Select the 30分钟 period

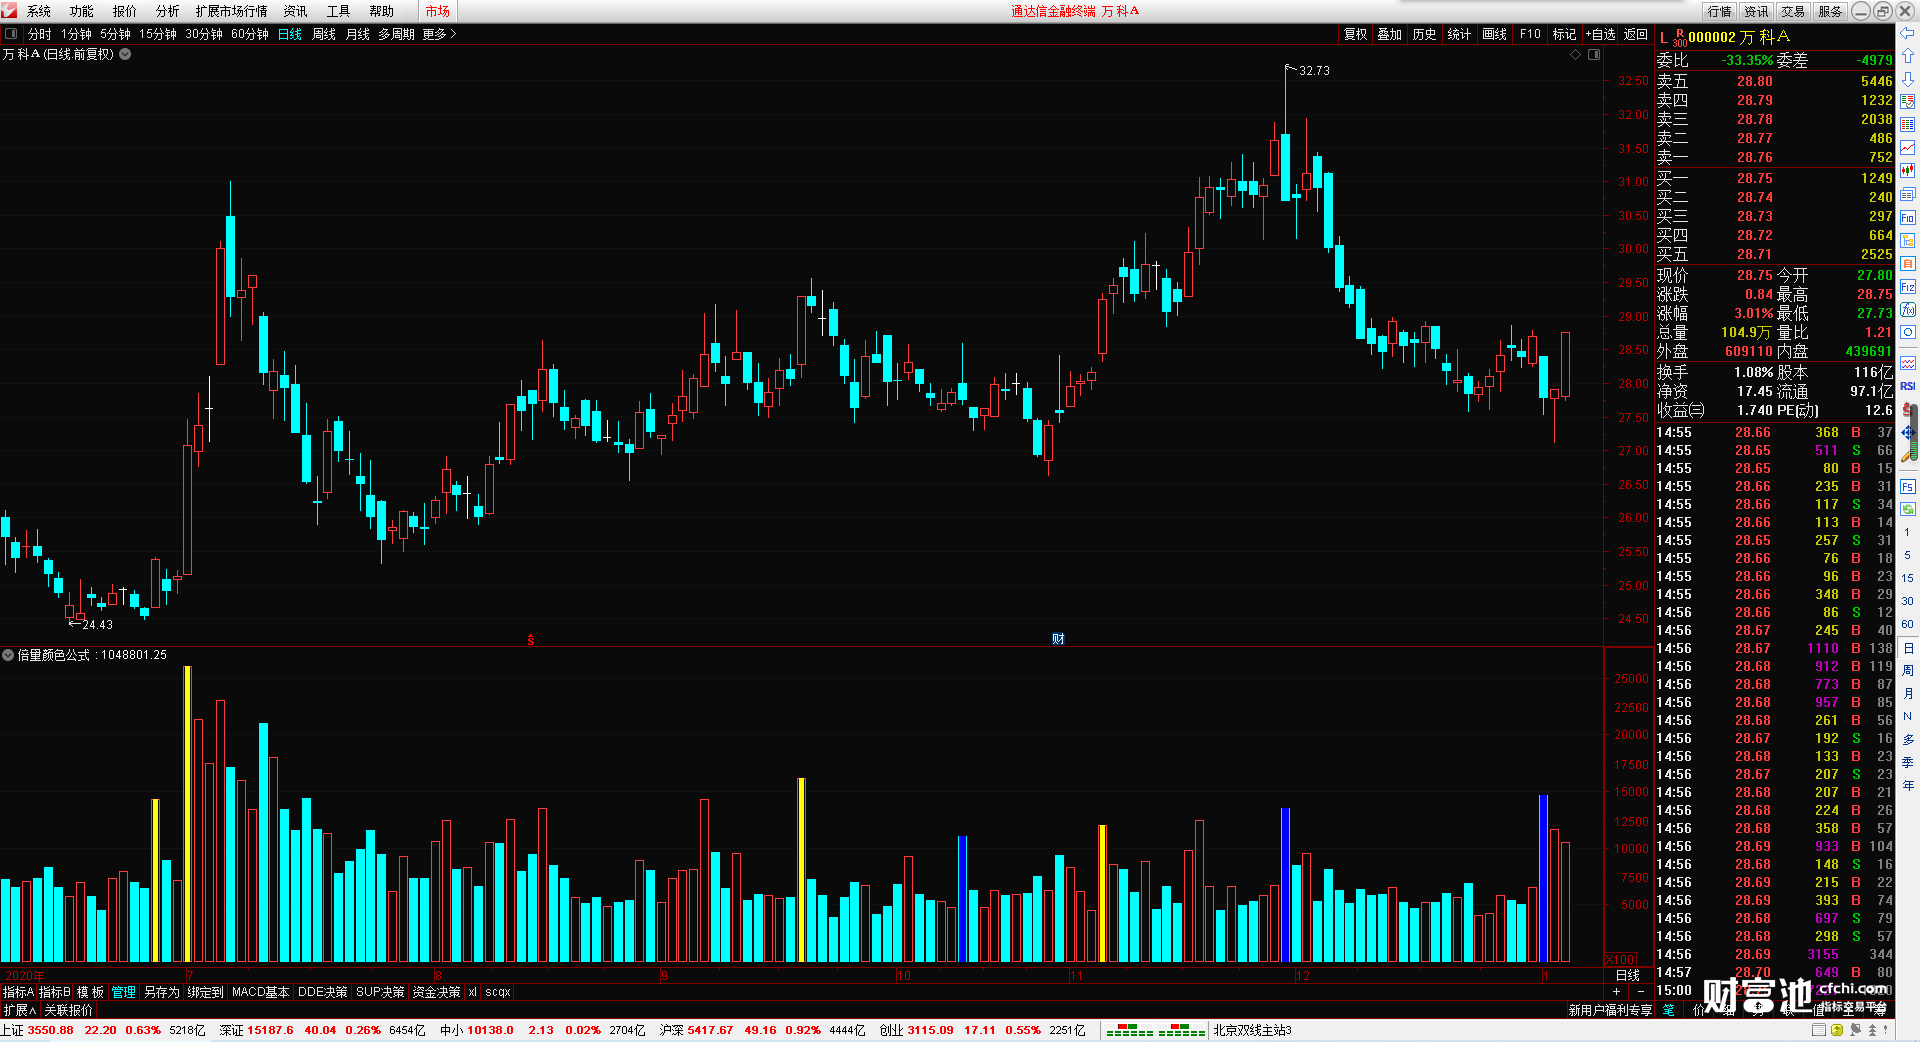click(x=204, y=34)
